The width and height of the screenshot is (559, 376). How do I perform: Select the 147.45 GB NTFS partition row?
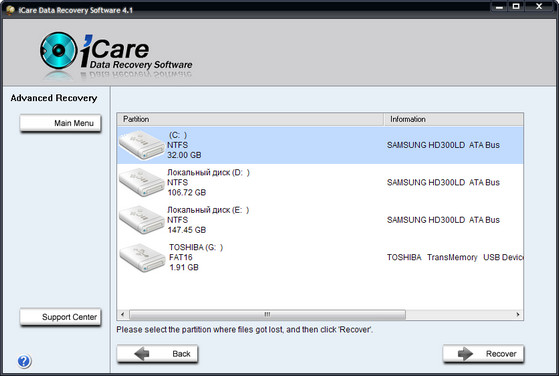pyautogui.click(x=320, y=220)
